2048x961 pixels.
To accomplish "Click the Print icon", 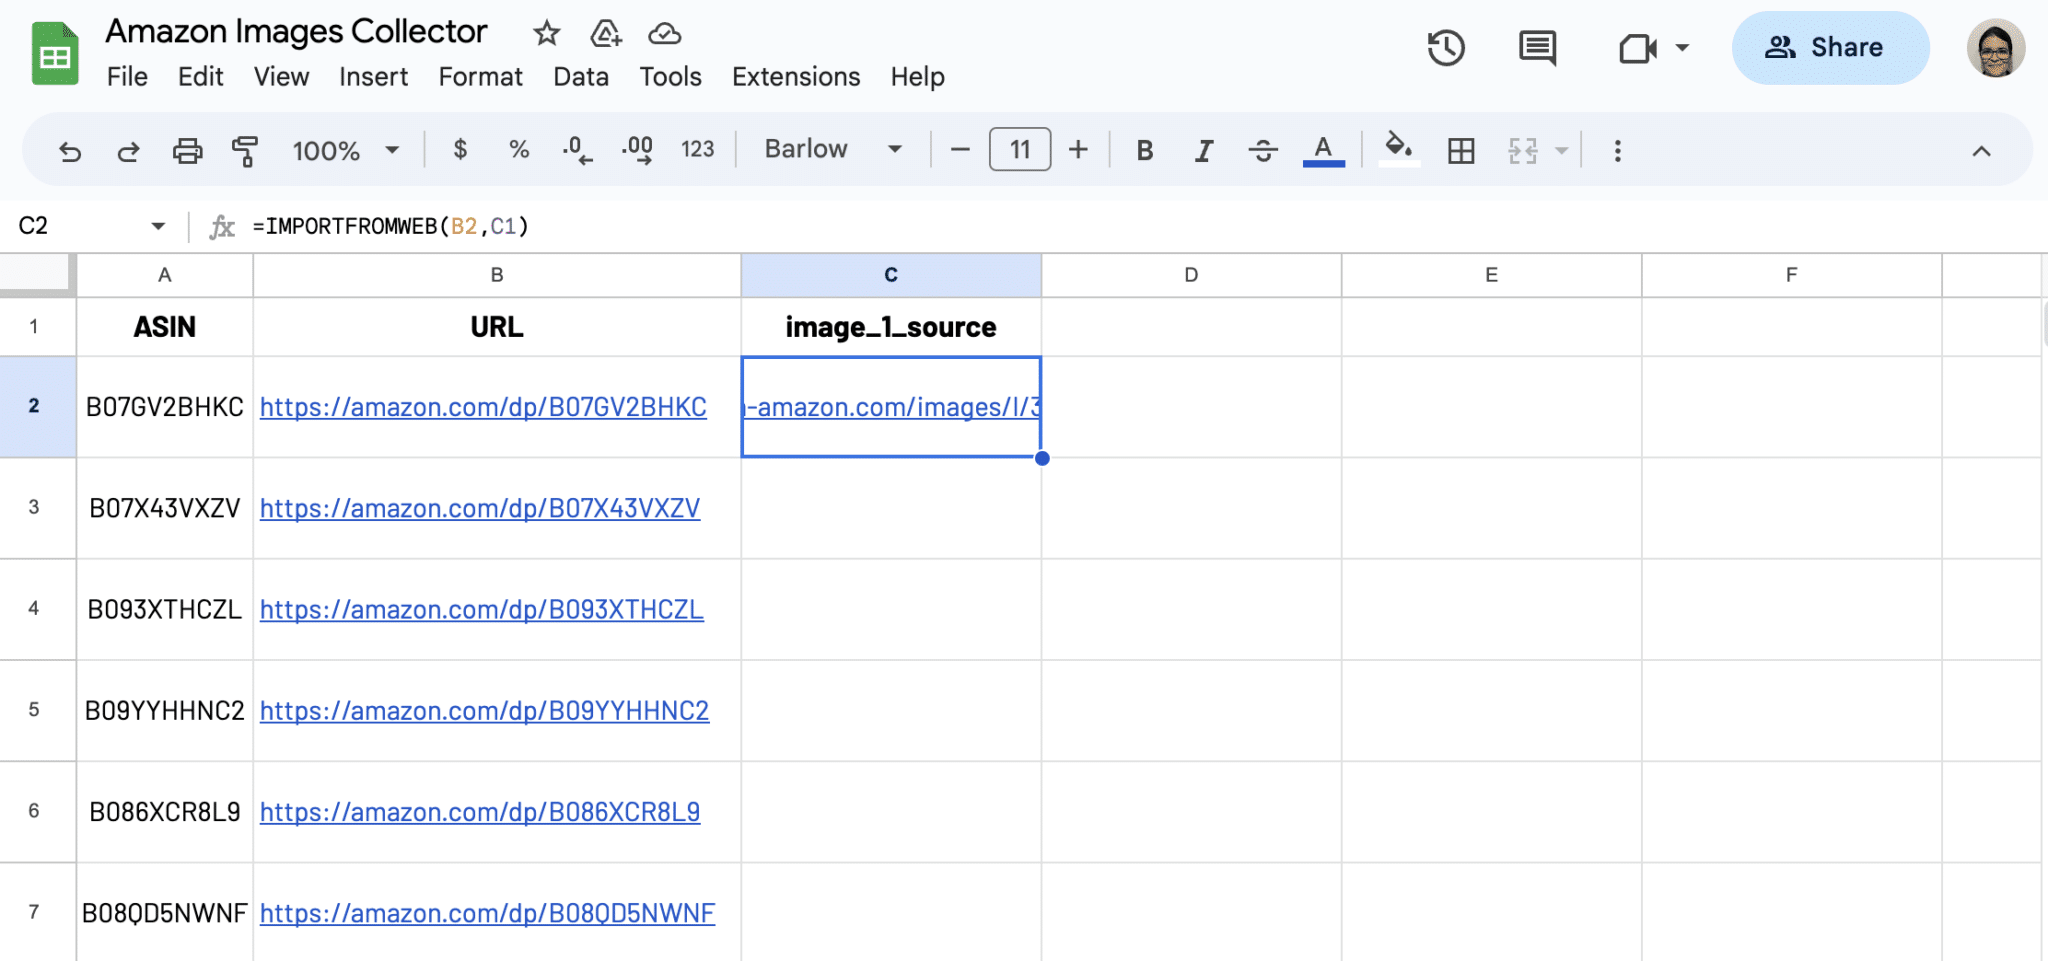I will click(x=188, y=150).
